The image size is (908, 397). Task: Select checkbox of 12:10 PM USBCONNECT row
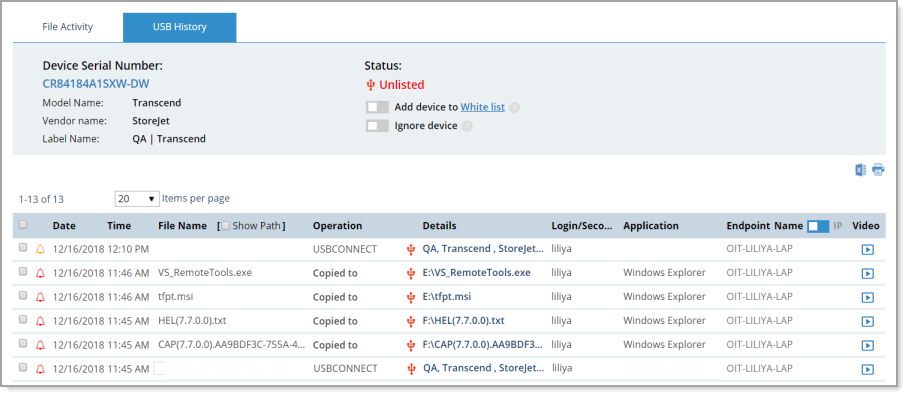click(23, 248)
